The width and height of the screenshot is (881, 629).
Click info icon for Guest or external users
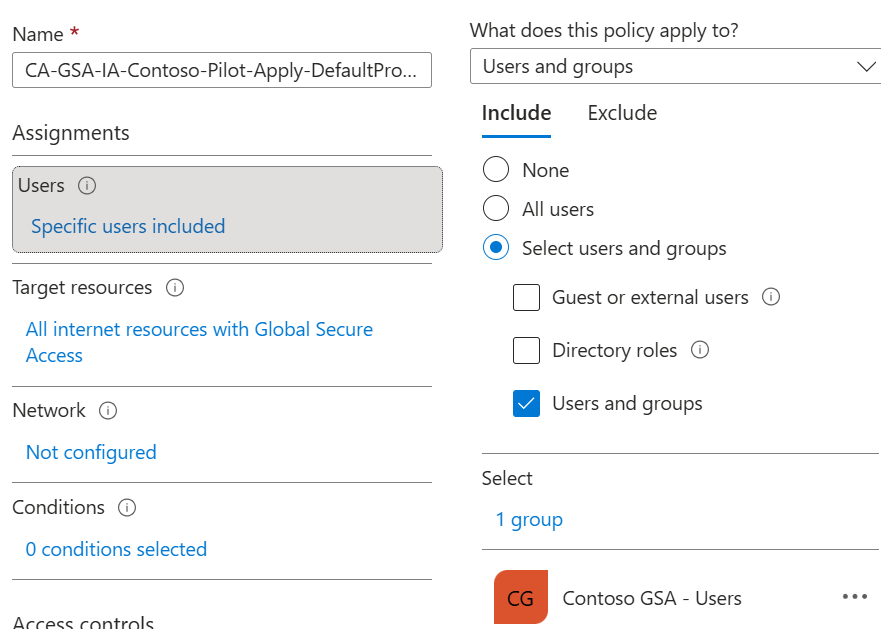771,297
